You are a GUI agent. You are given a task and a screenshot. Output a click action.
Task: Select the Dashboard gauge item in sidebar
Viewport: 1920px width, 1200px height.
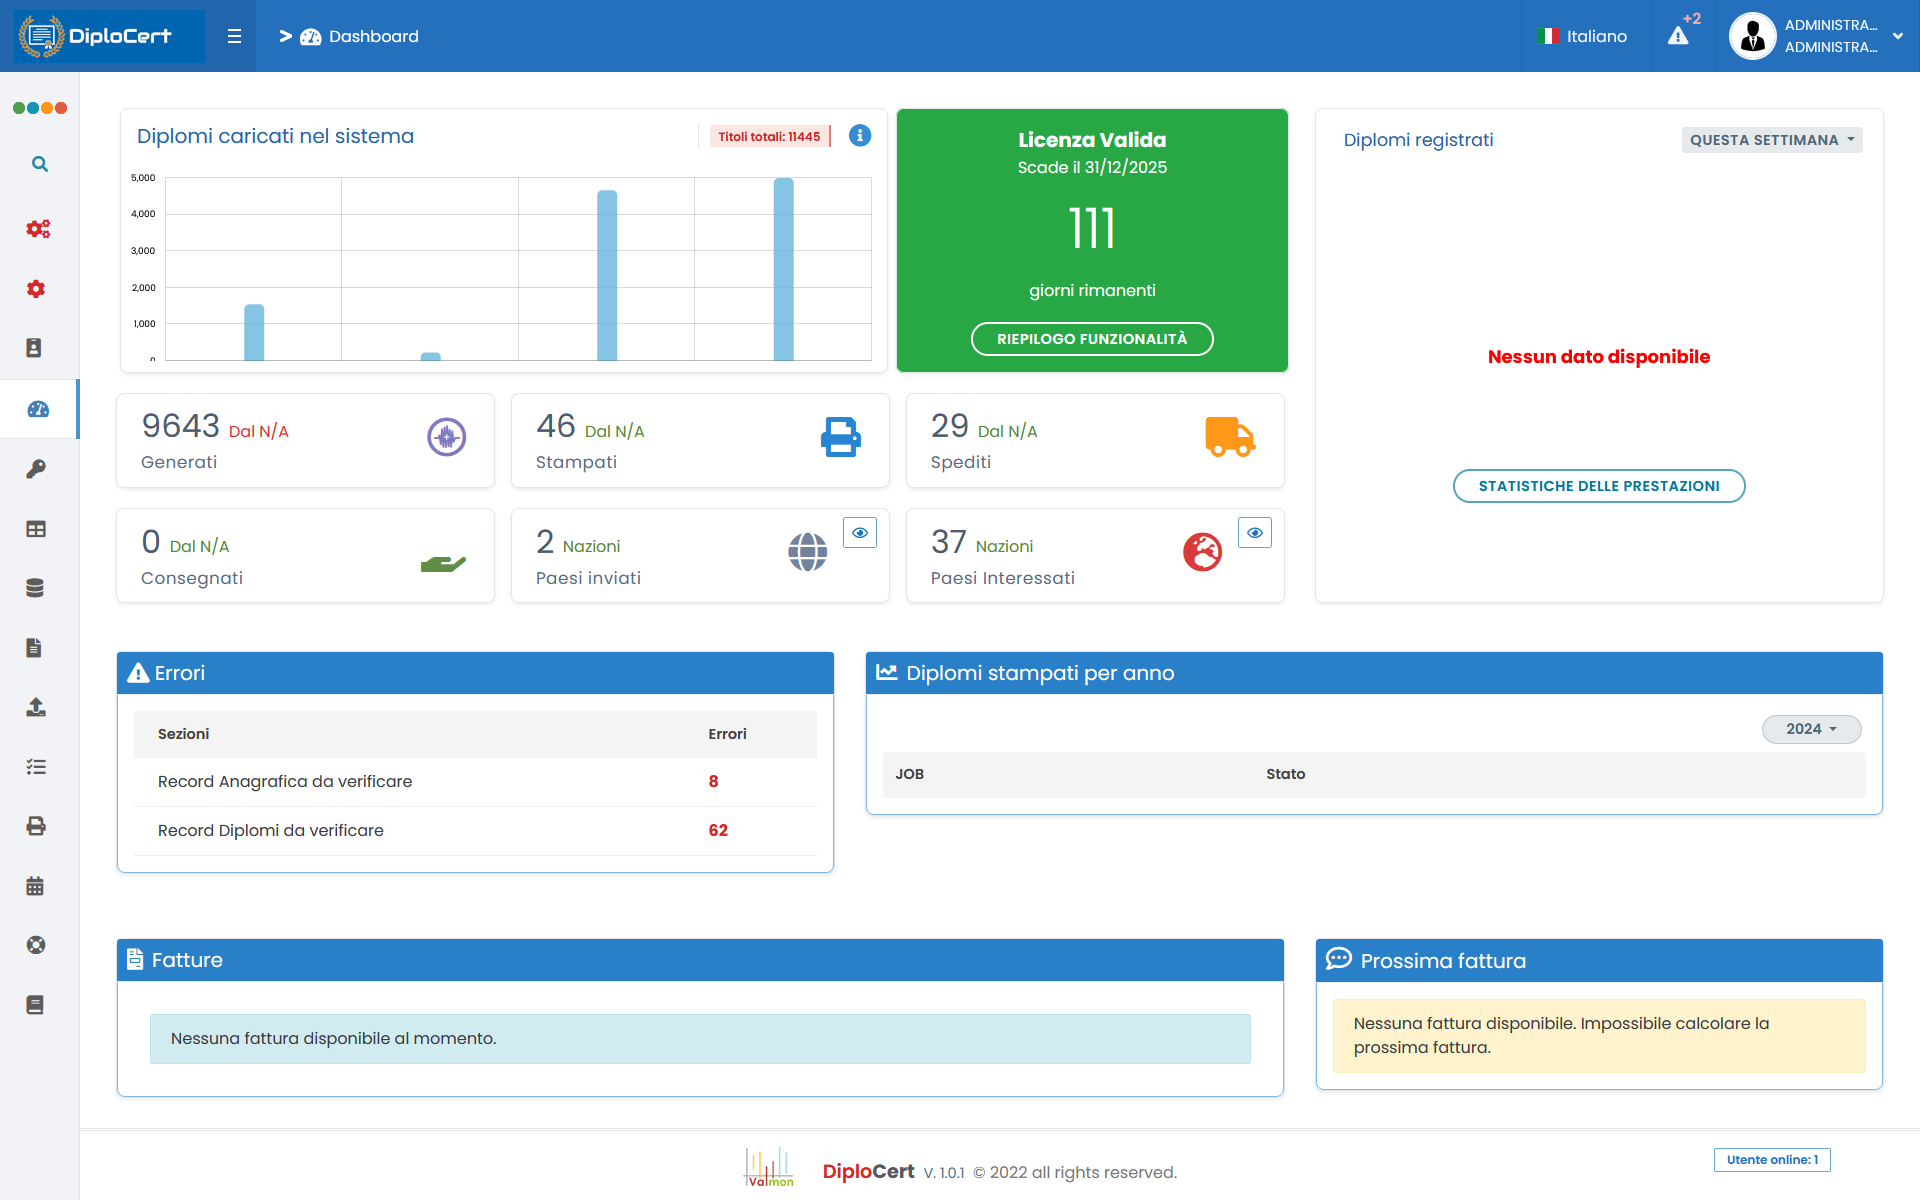click(38, 409)
